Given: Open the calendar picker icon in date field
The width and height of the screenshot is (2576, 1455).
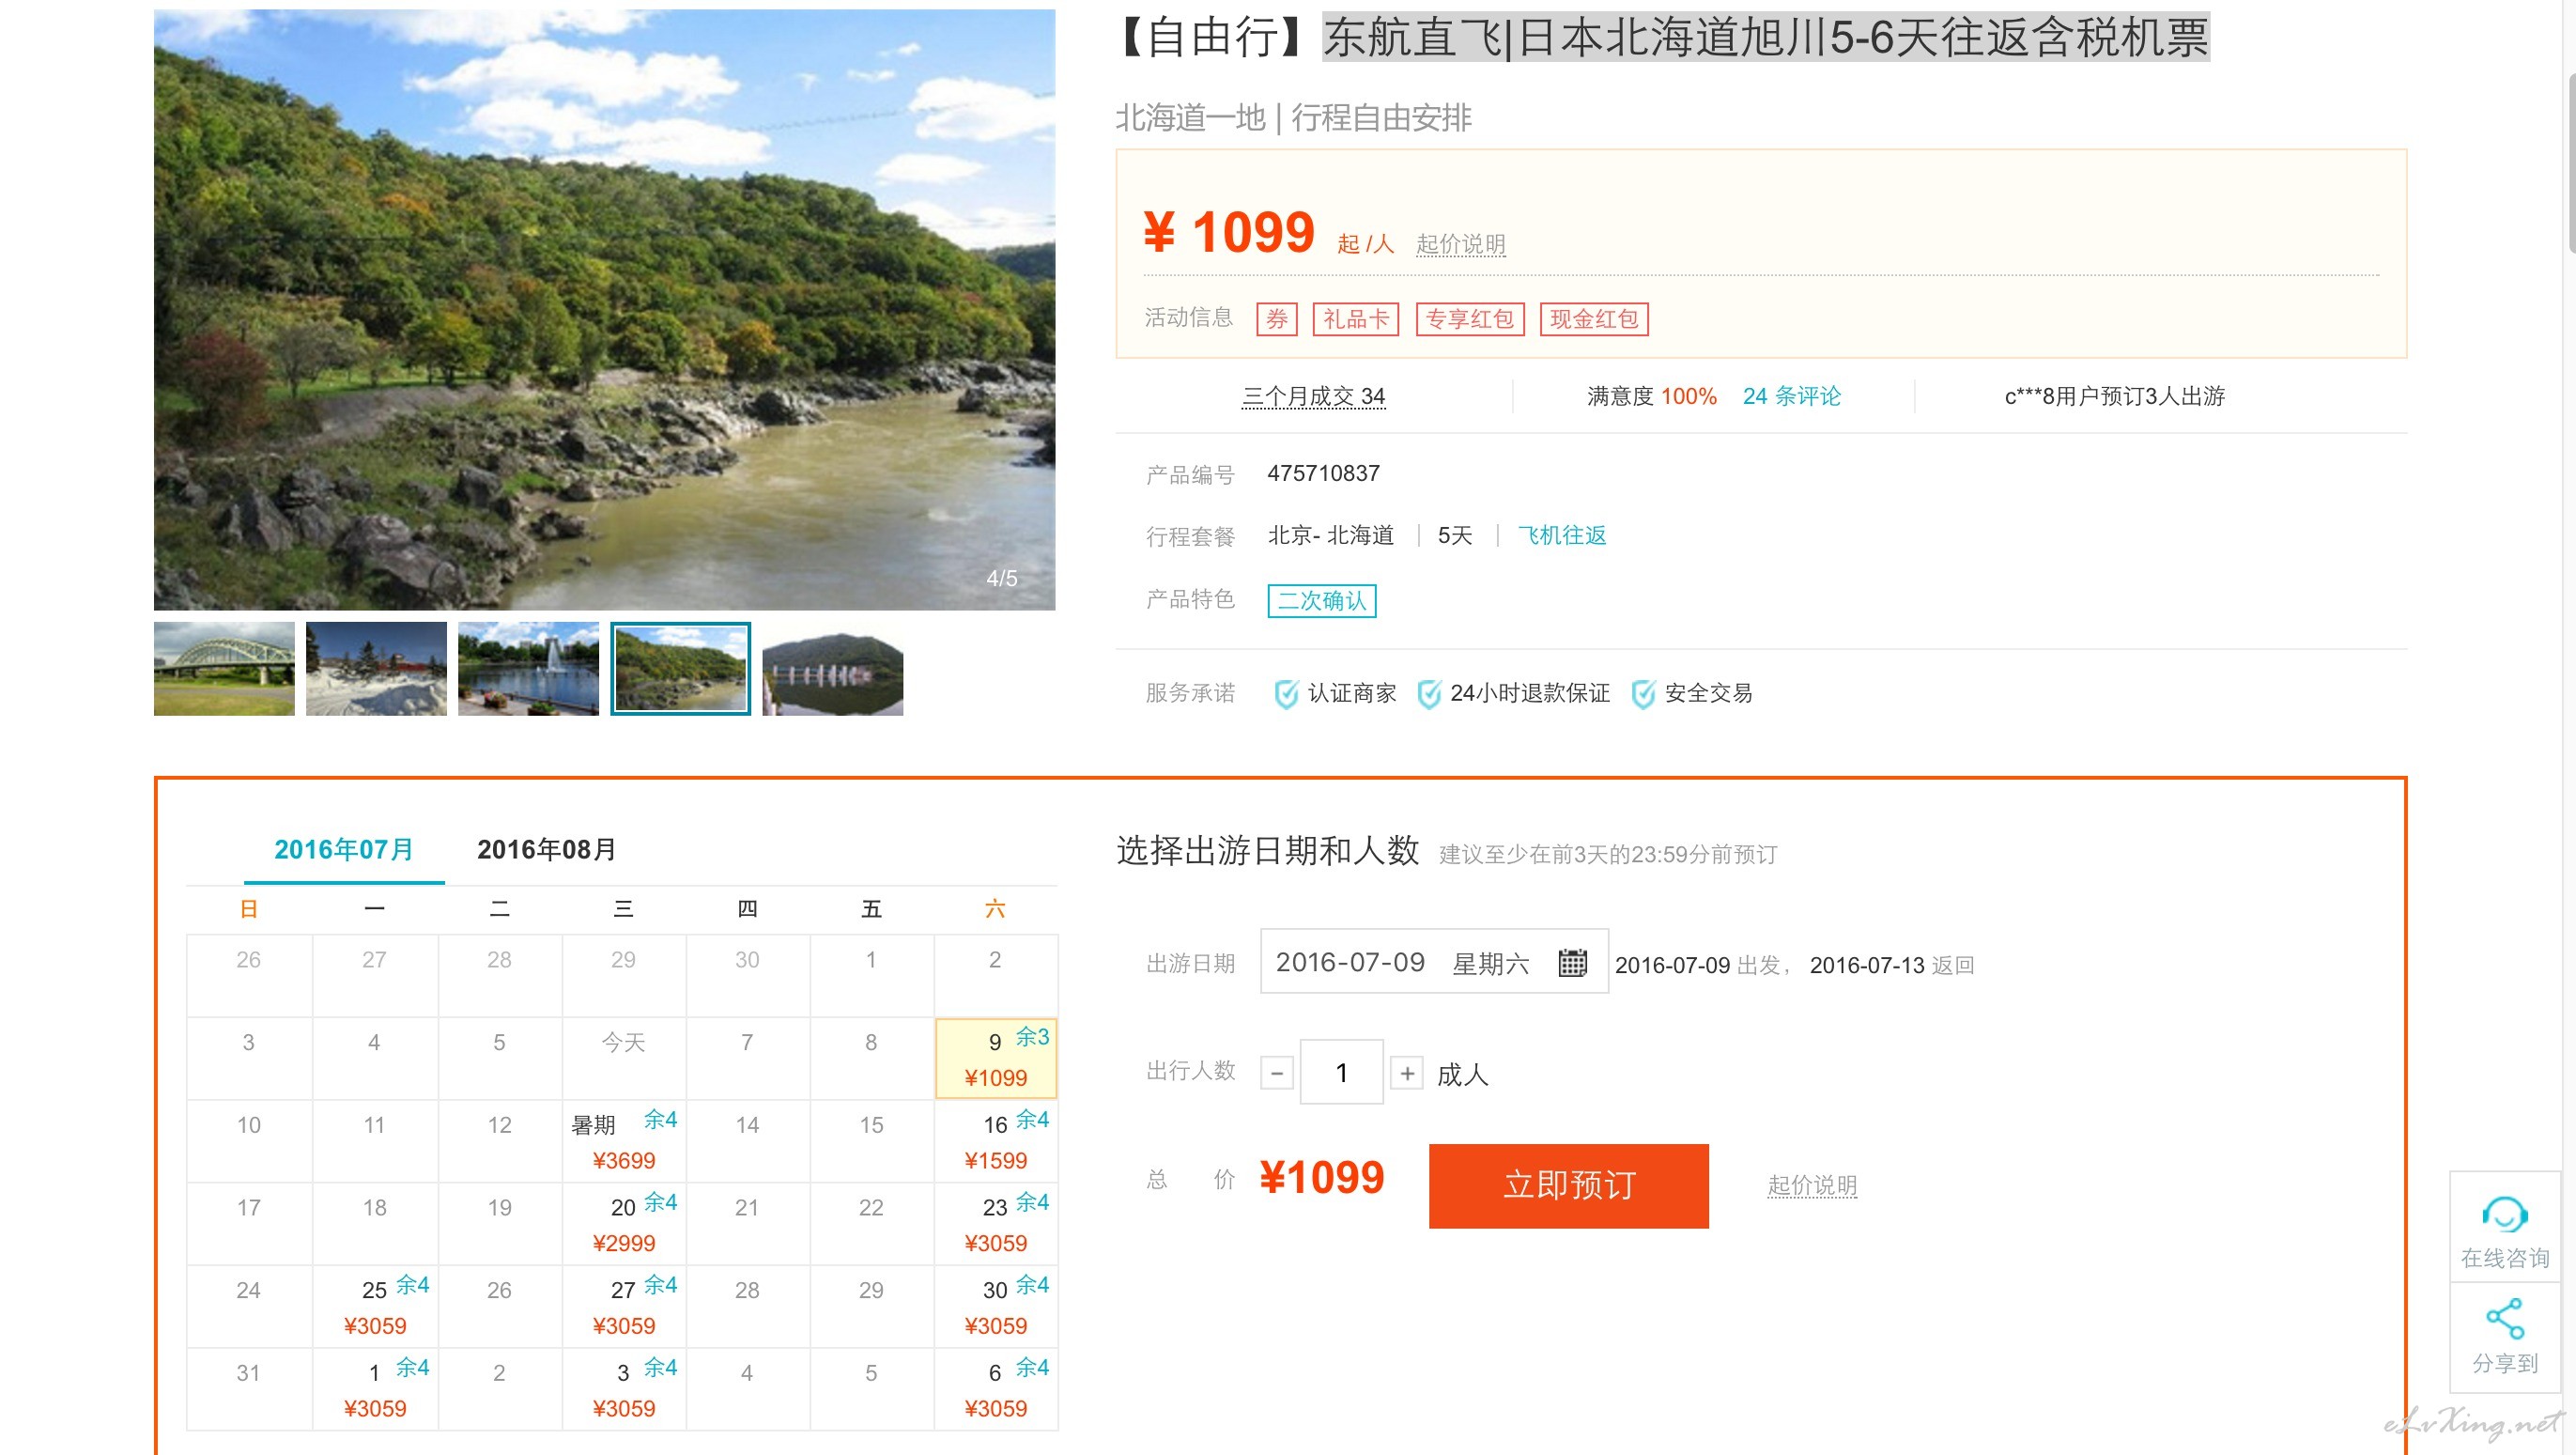Looking at the screenshot, I should [x=1572, y=962].
